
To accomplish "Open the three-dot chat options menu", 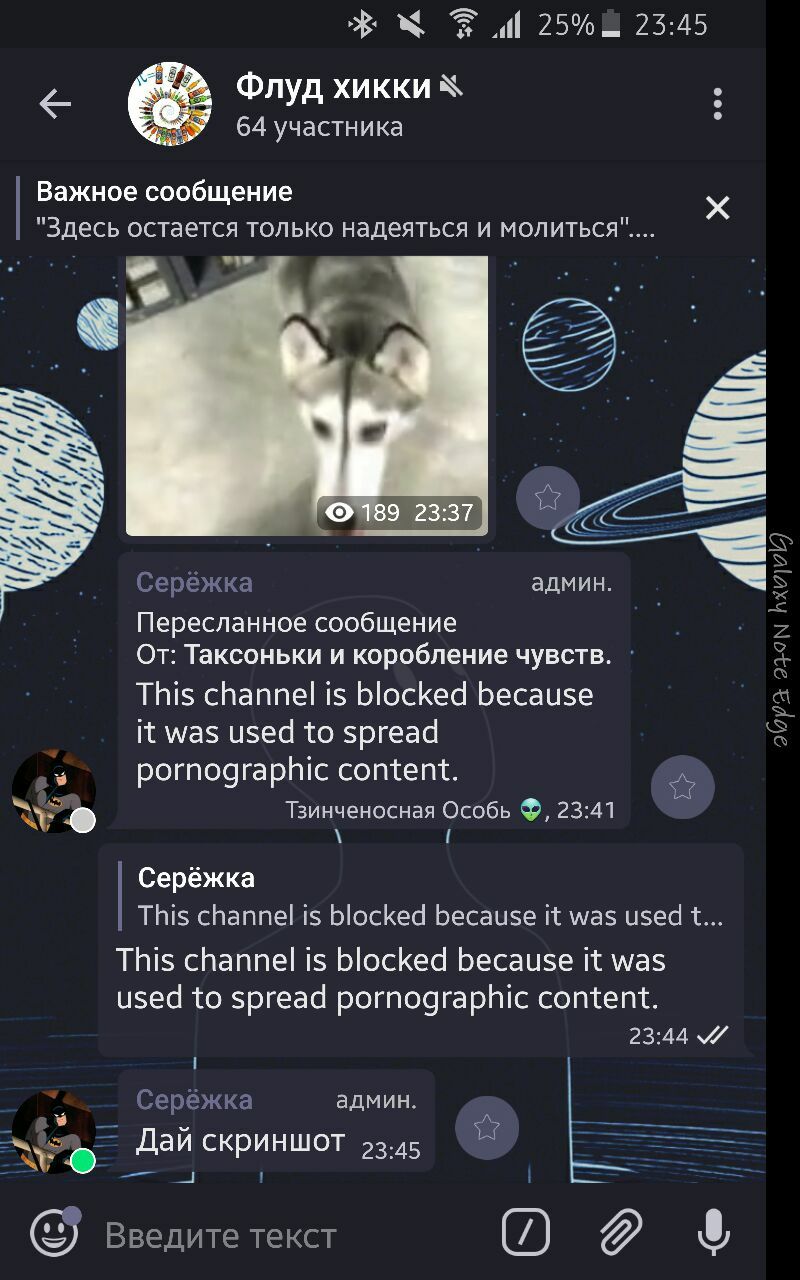I will [717, 104].
